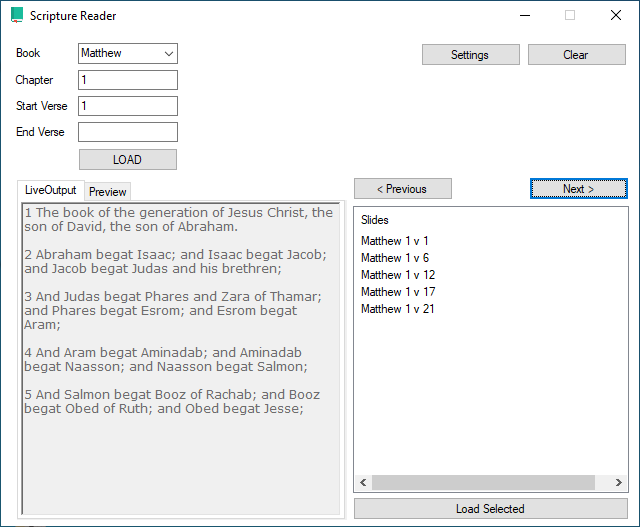640x527 pixels.
Task: Select slide Matthew 1 v 1
Action: tap(395, 241)
